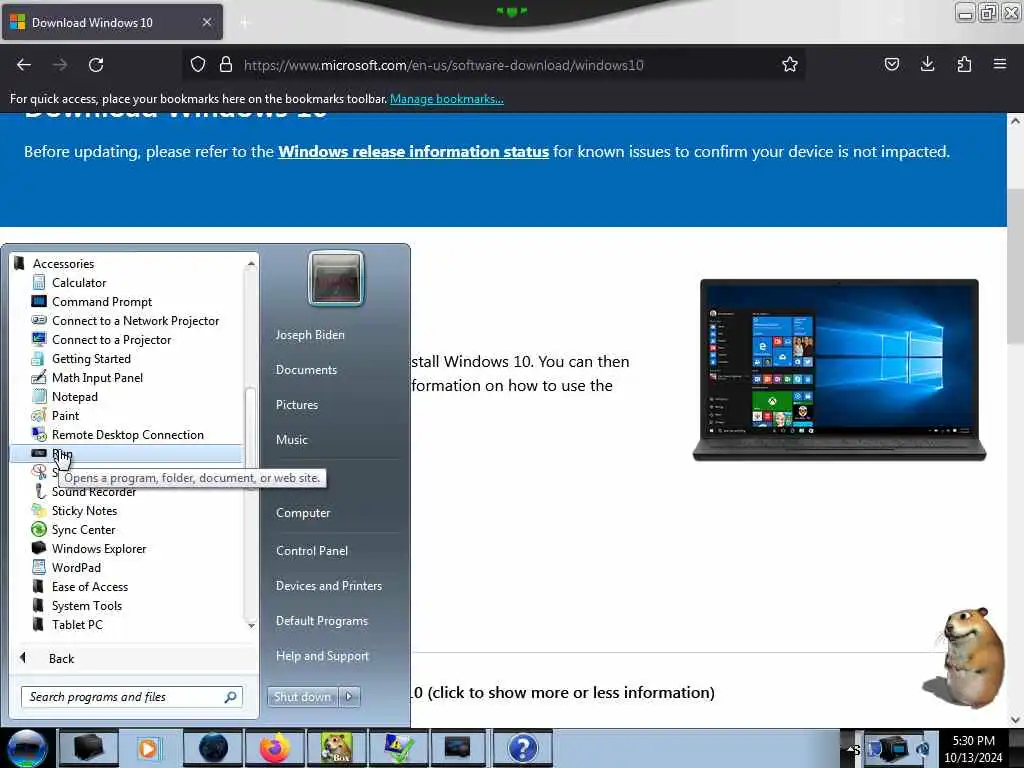Image resolution: width=1024 pixels, height=768 pixels.
Task: Expand the Tablet PC folder
Action: pyautogui.click(x=77, y=624)
